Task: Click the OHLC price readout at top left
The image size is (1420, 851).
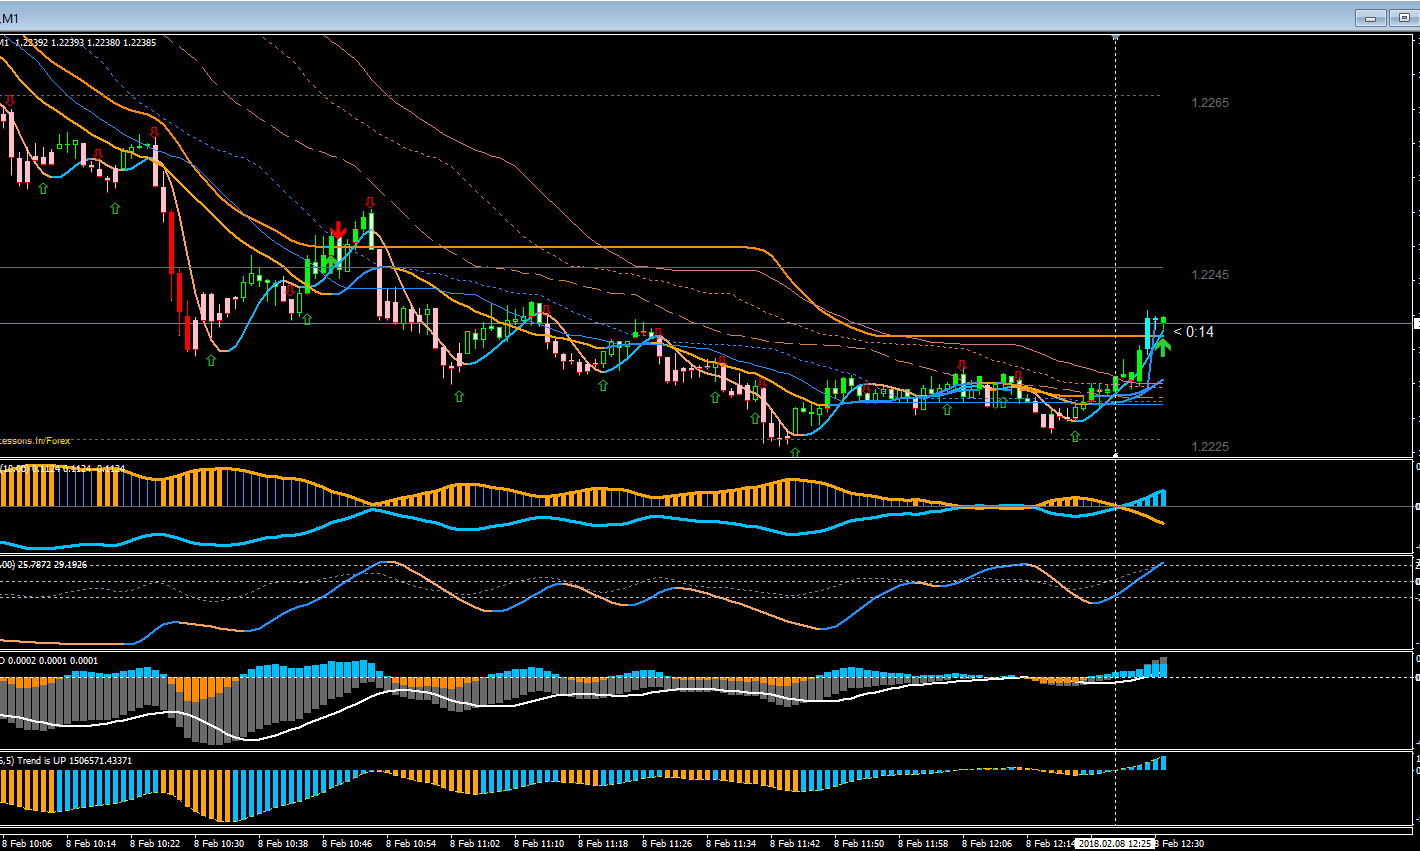Action: coord(85,43)
